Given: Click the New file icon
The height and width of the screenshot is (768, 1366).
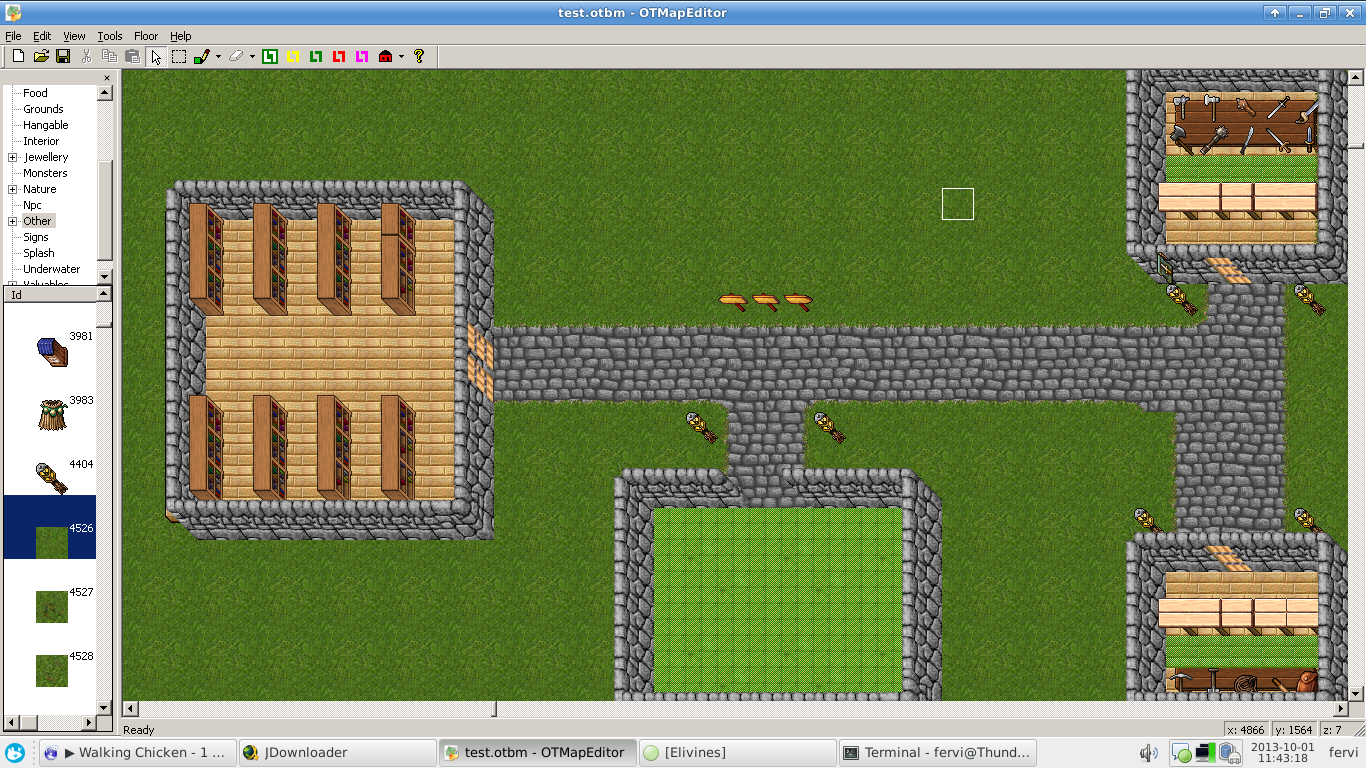Looking at the screenshot, I should click(18, 57).
